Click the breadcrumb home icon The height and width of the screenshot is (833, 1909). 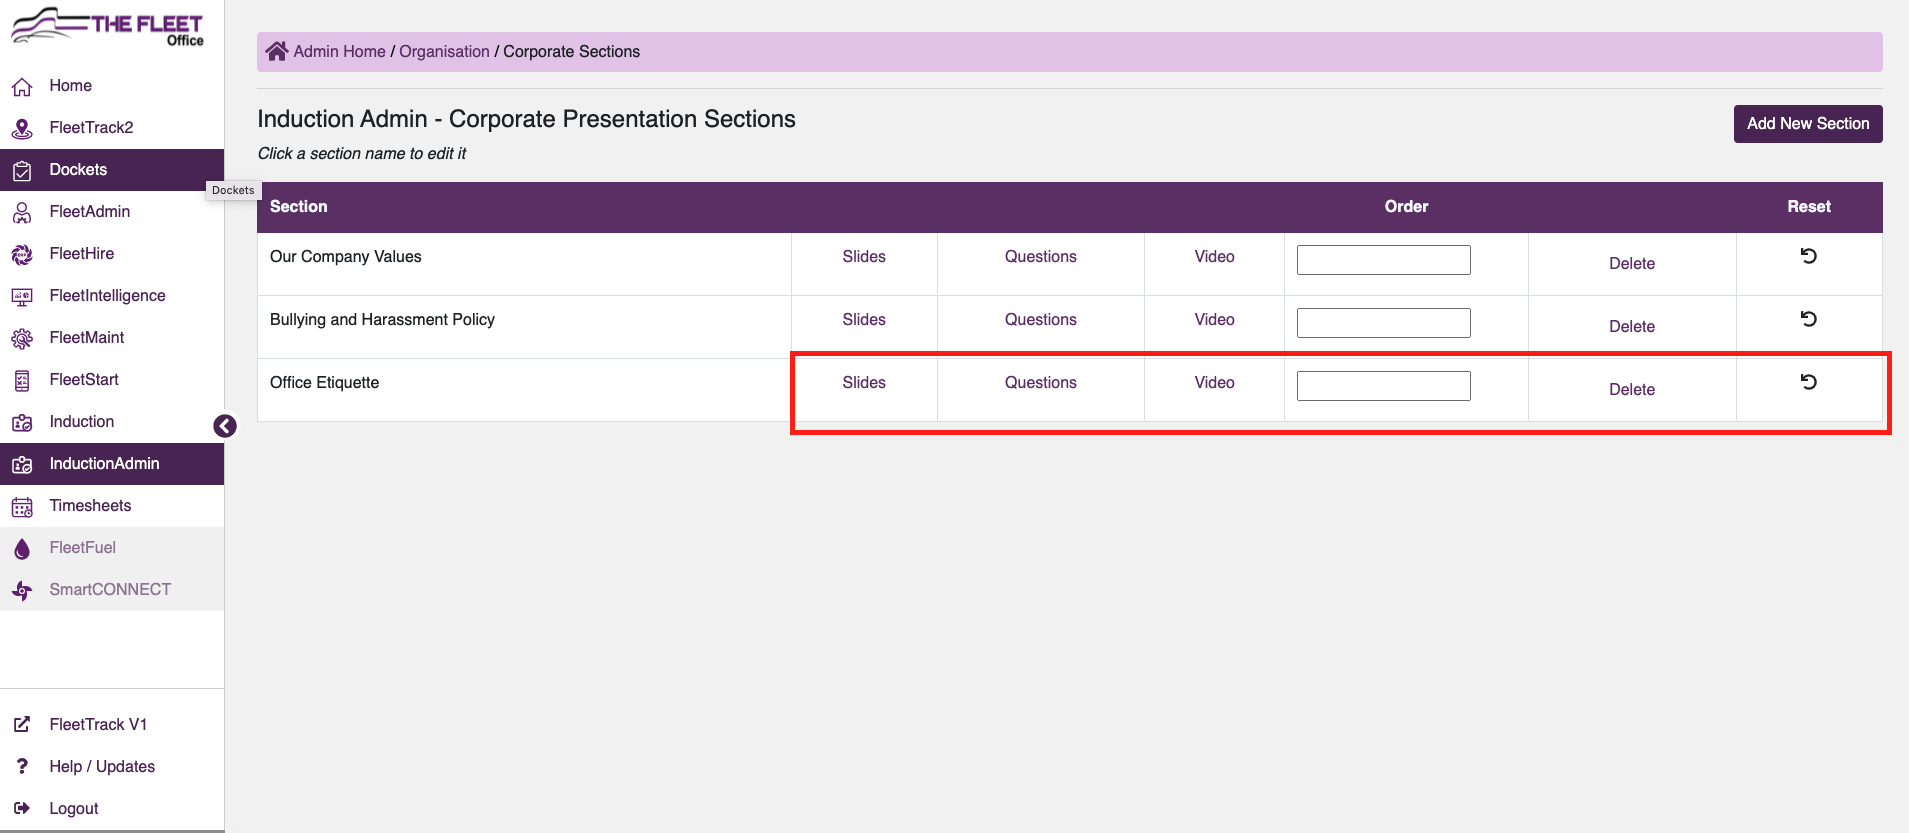[x=277, y=51]
